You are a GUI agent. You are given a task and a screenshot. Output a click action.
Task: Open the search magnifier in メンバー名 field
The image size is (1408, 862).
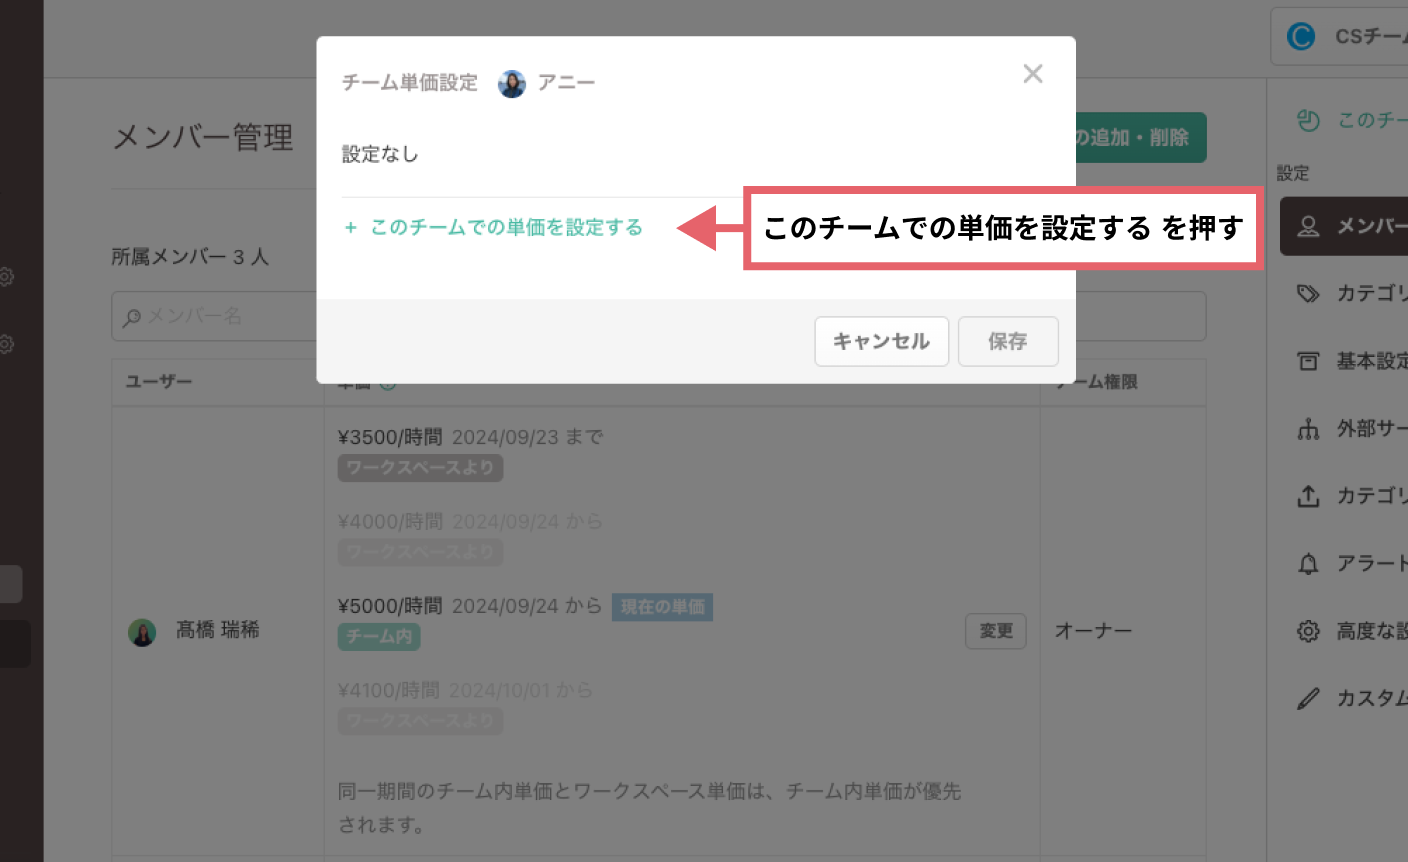click(x=132, y=316)
